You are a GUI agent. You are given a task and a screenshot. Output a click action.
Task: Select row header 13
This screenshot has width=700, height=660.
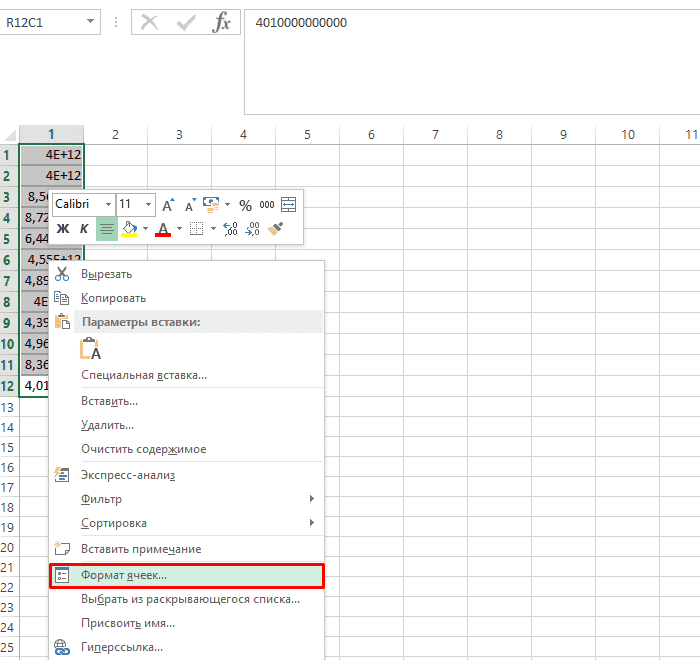click(x=8, y=407)
